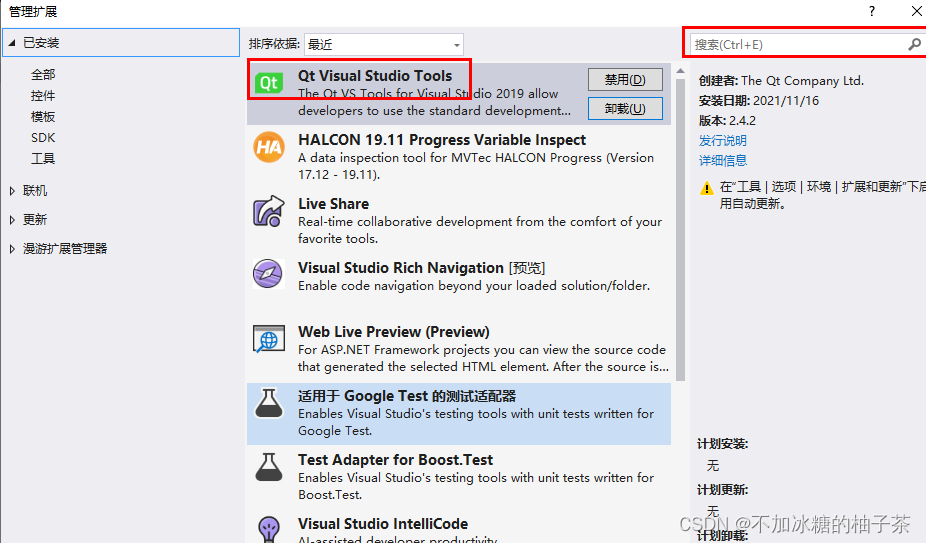Image resolution: width=926 pixels, height=543 pixels.
Task: Click the 创建者 The Qt Company Ltd. text
Action: [781, 81]
